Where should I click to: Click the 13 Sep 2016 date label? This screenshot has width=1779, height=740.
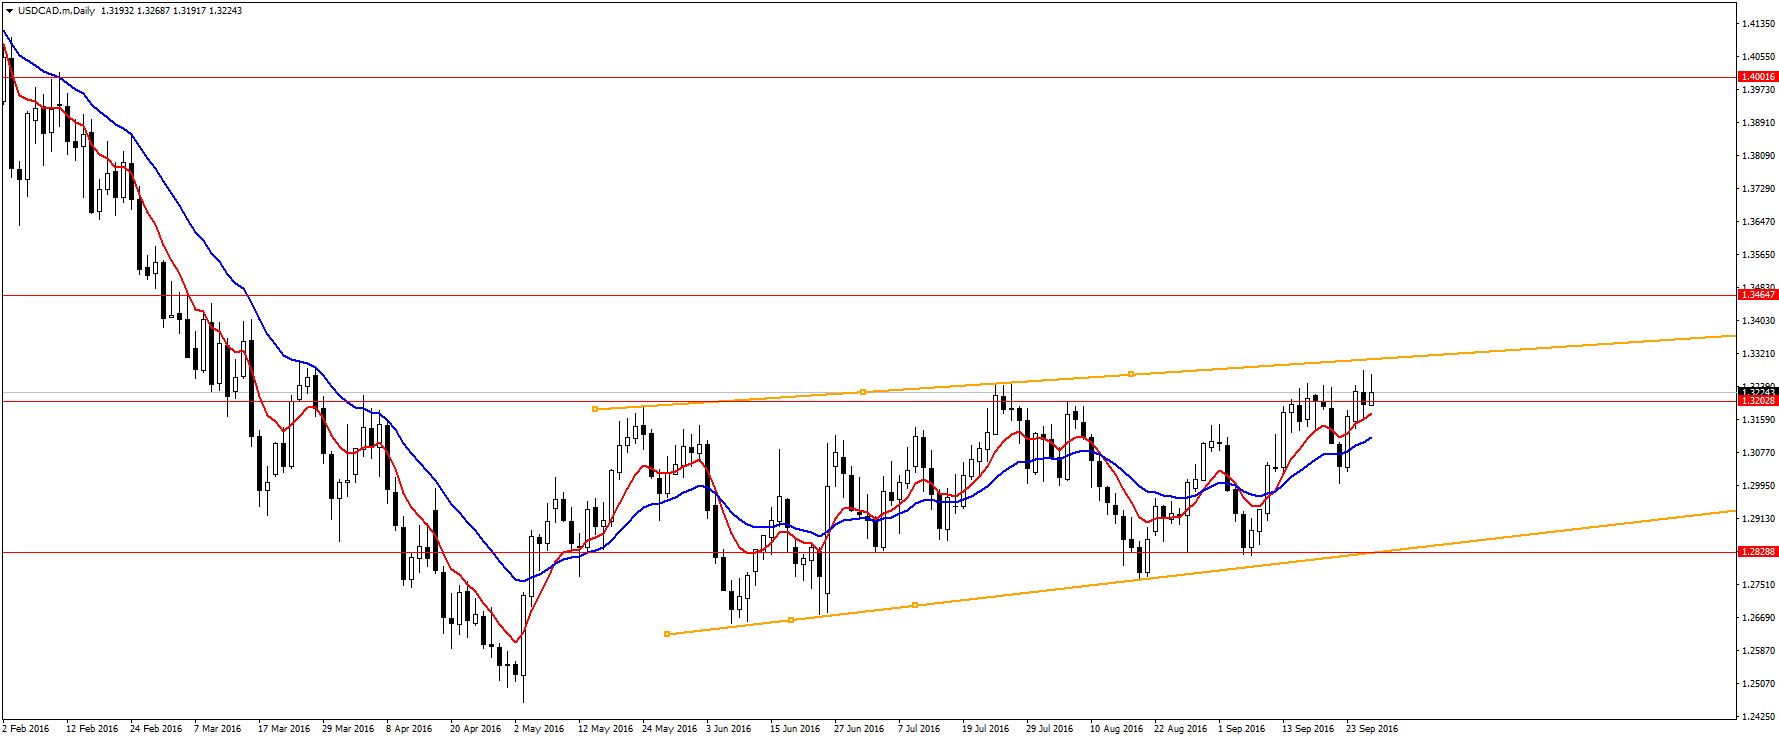click(1308, 729)
